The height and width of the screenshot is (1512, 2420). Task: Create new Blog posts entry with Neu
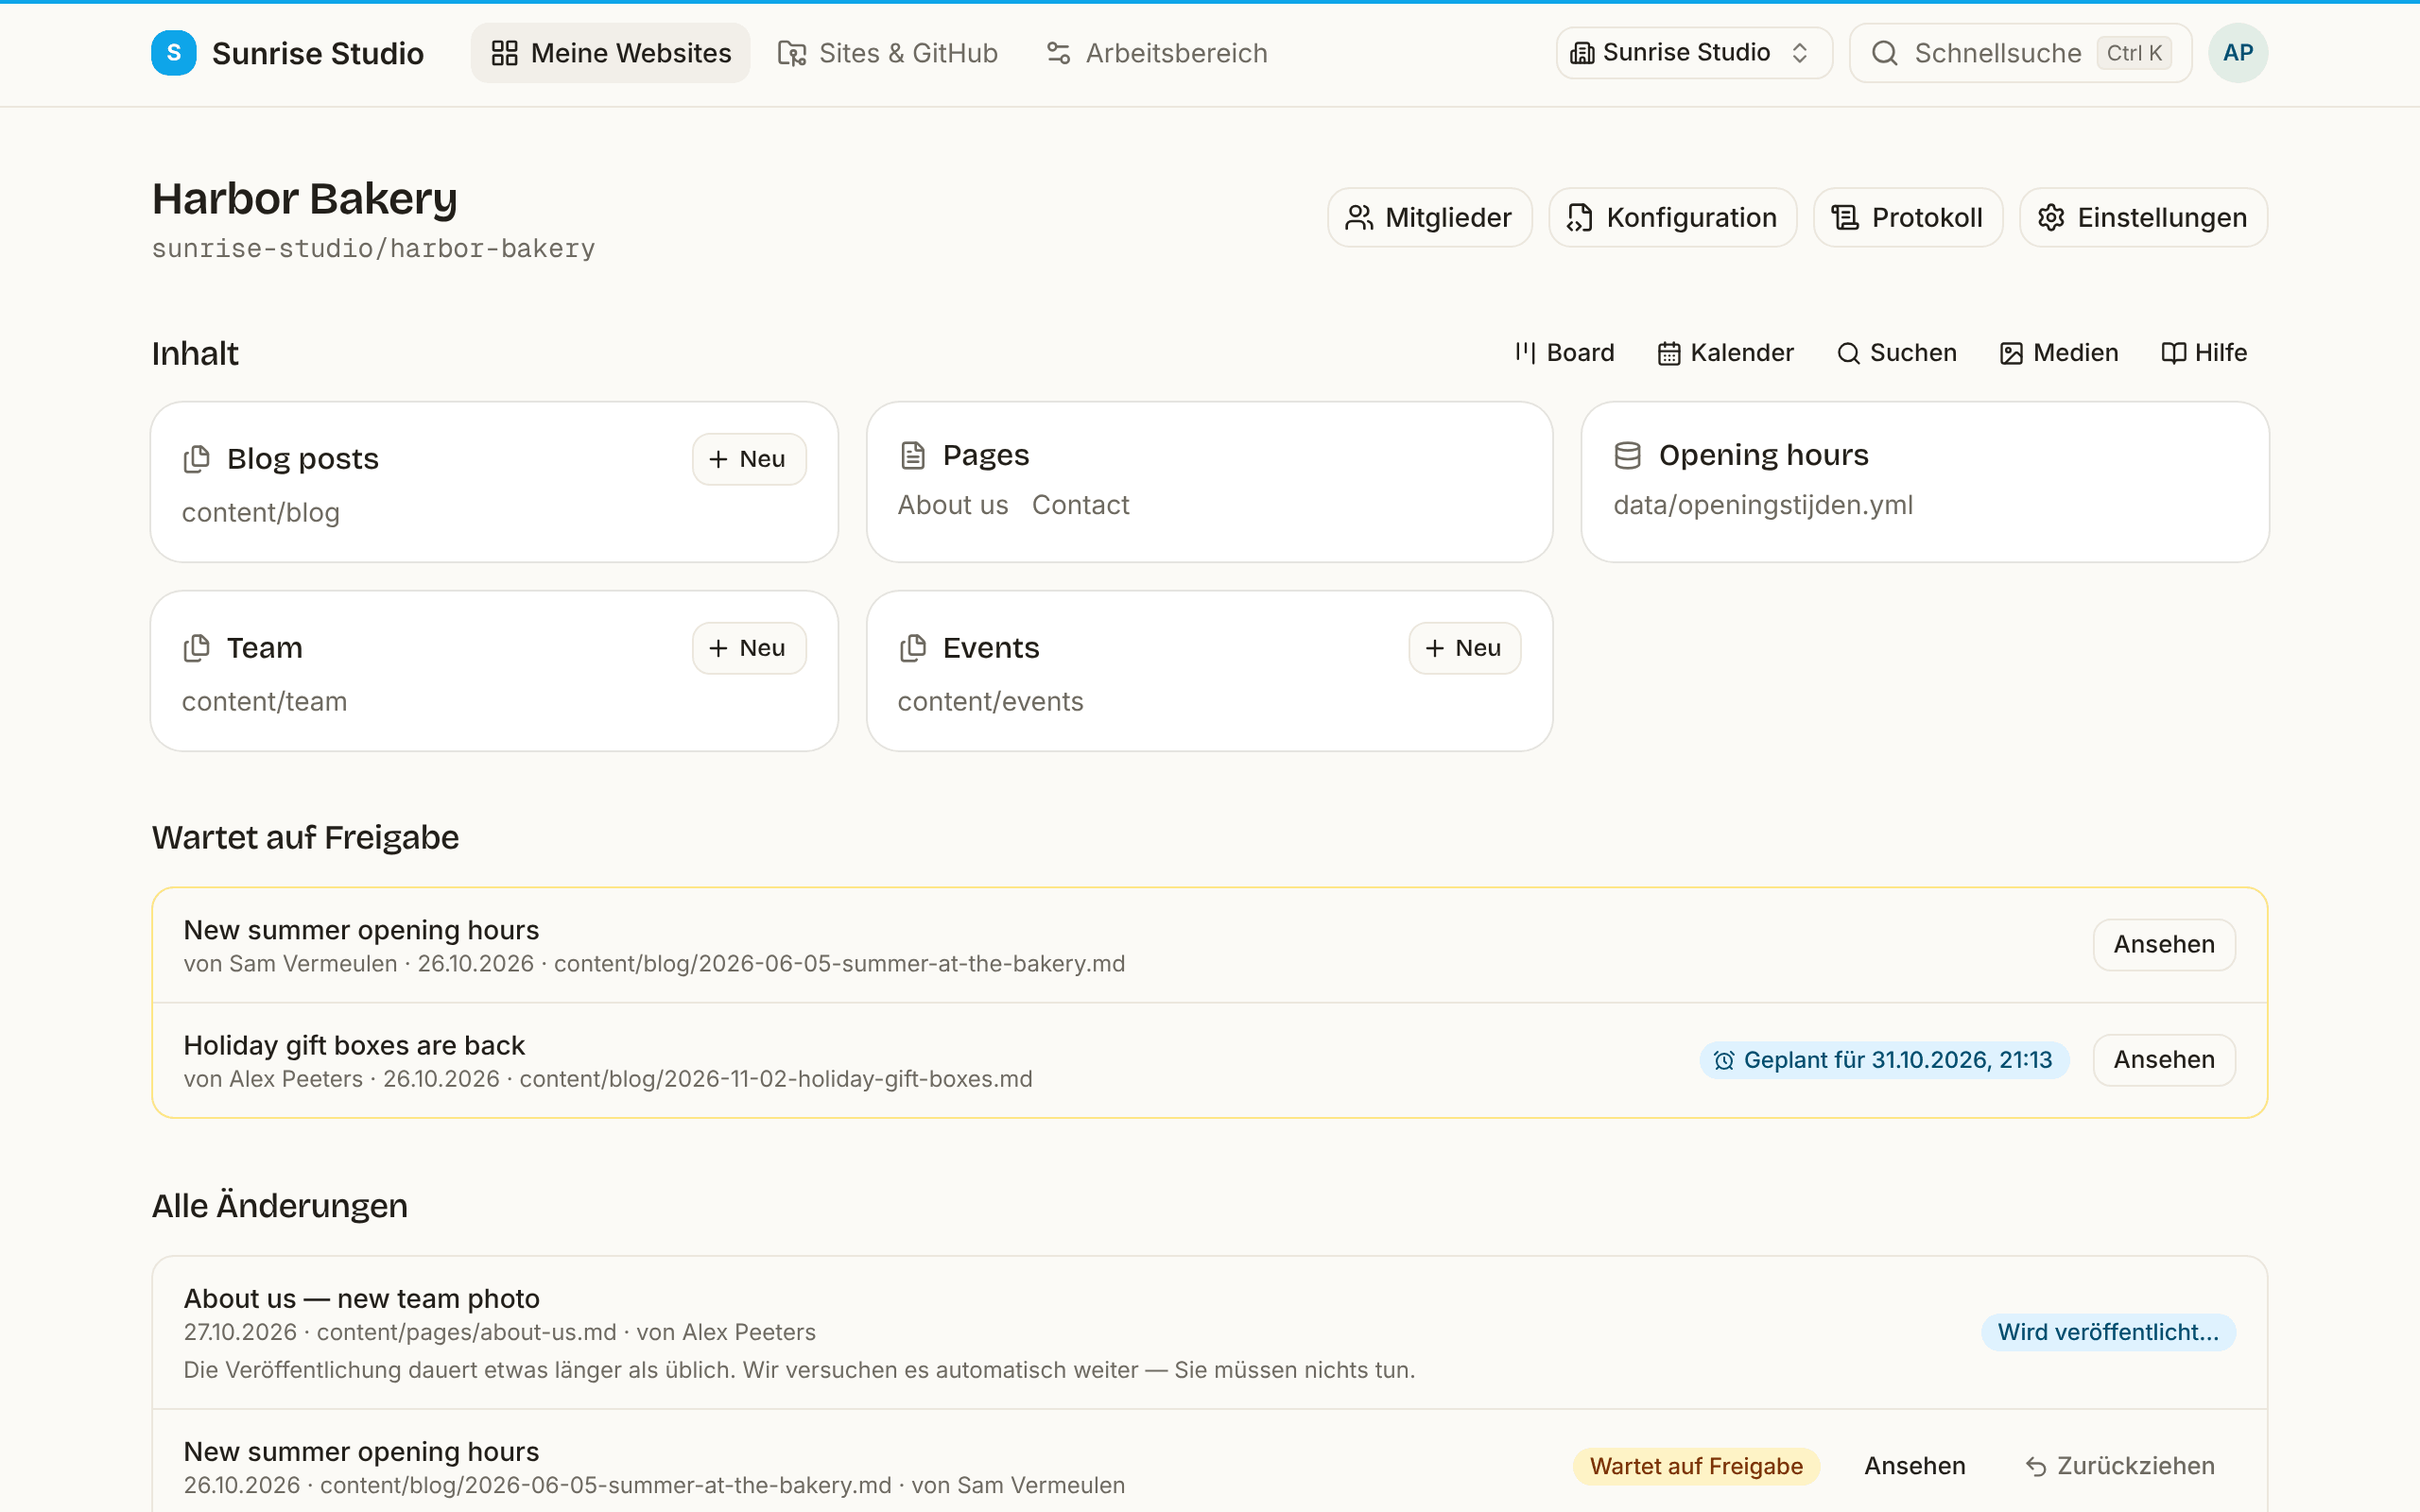click(x=748, y=459)
